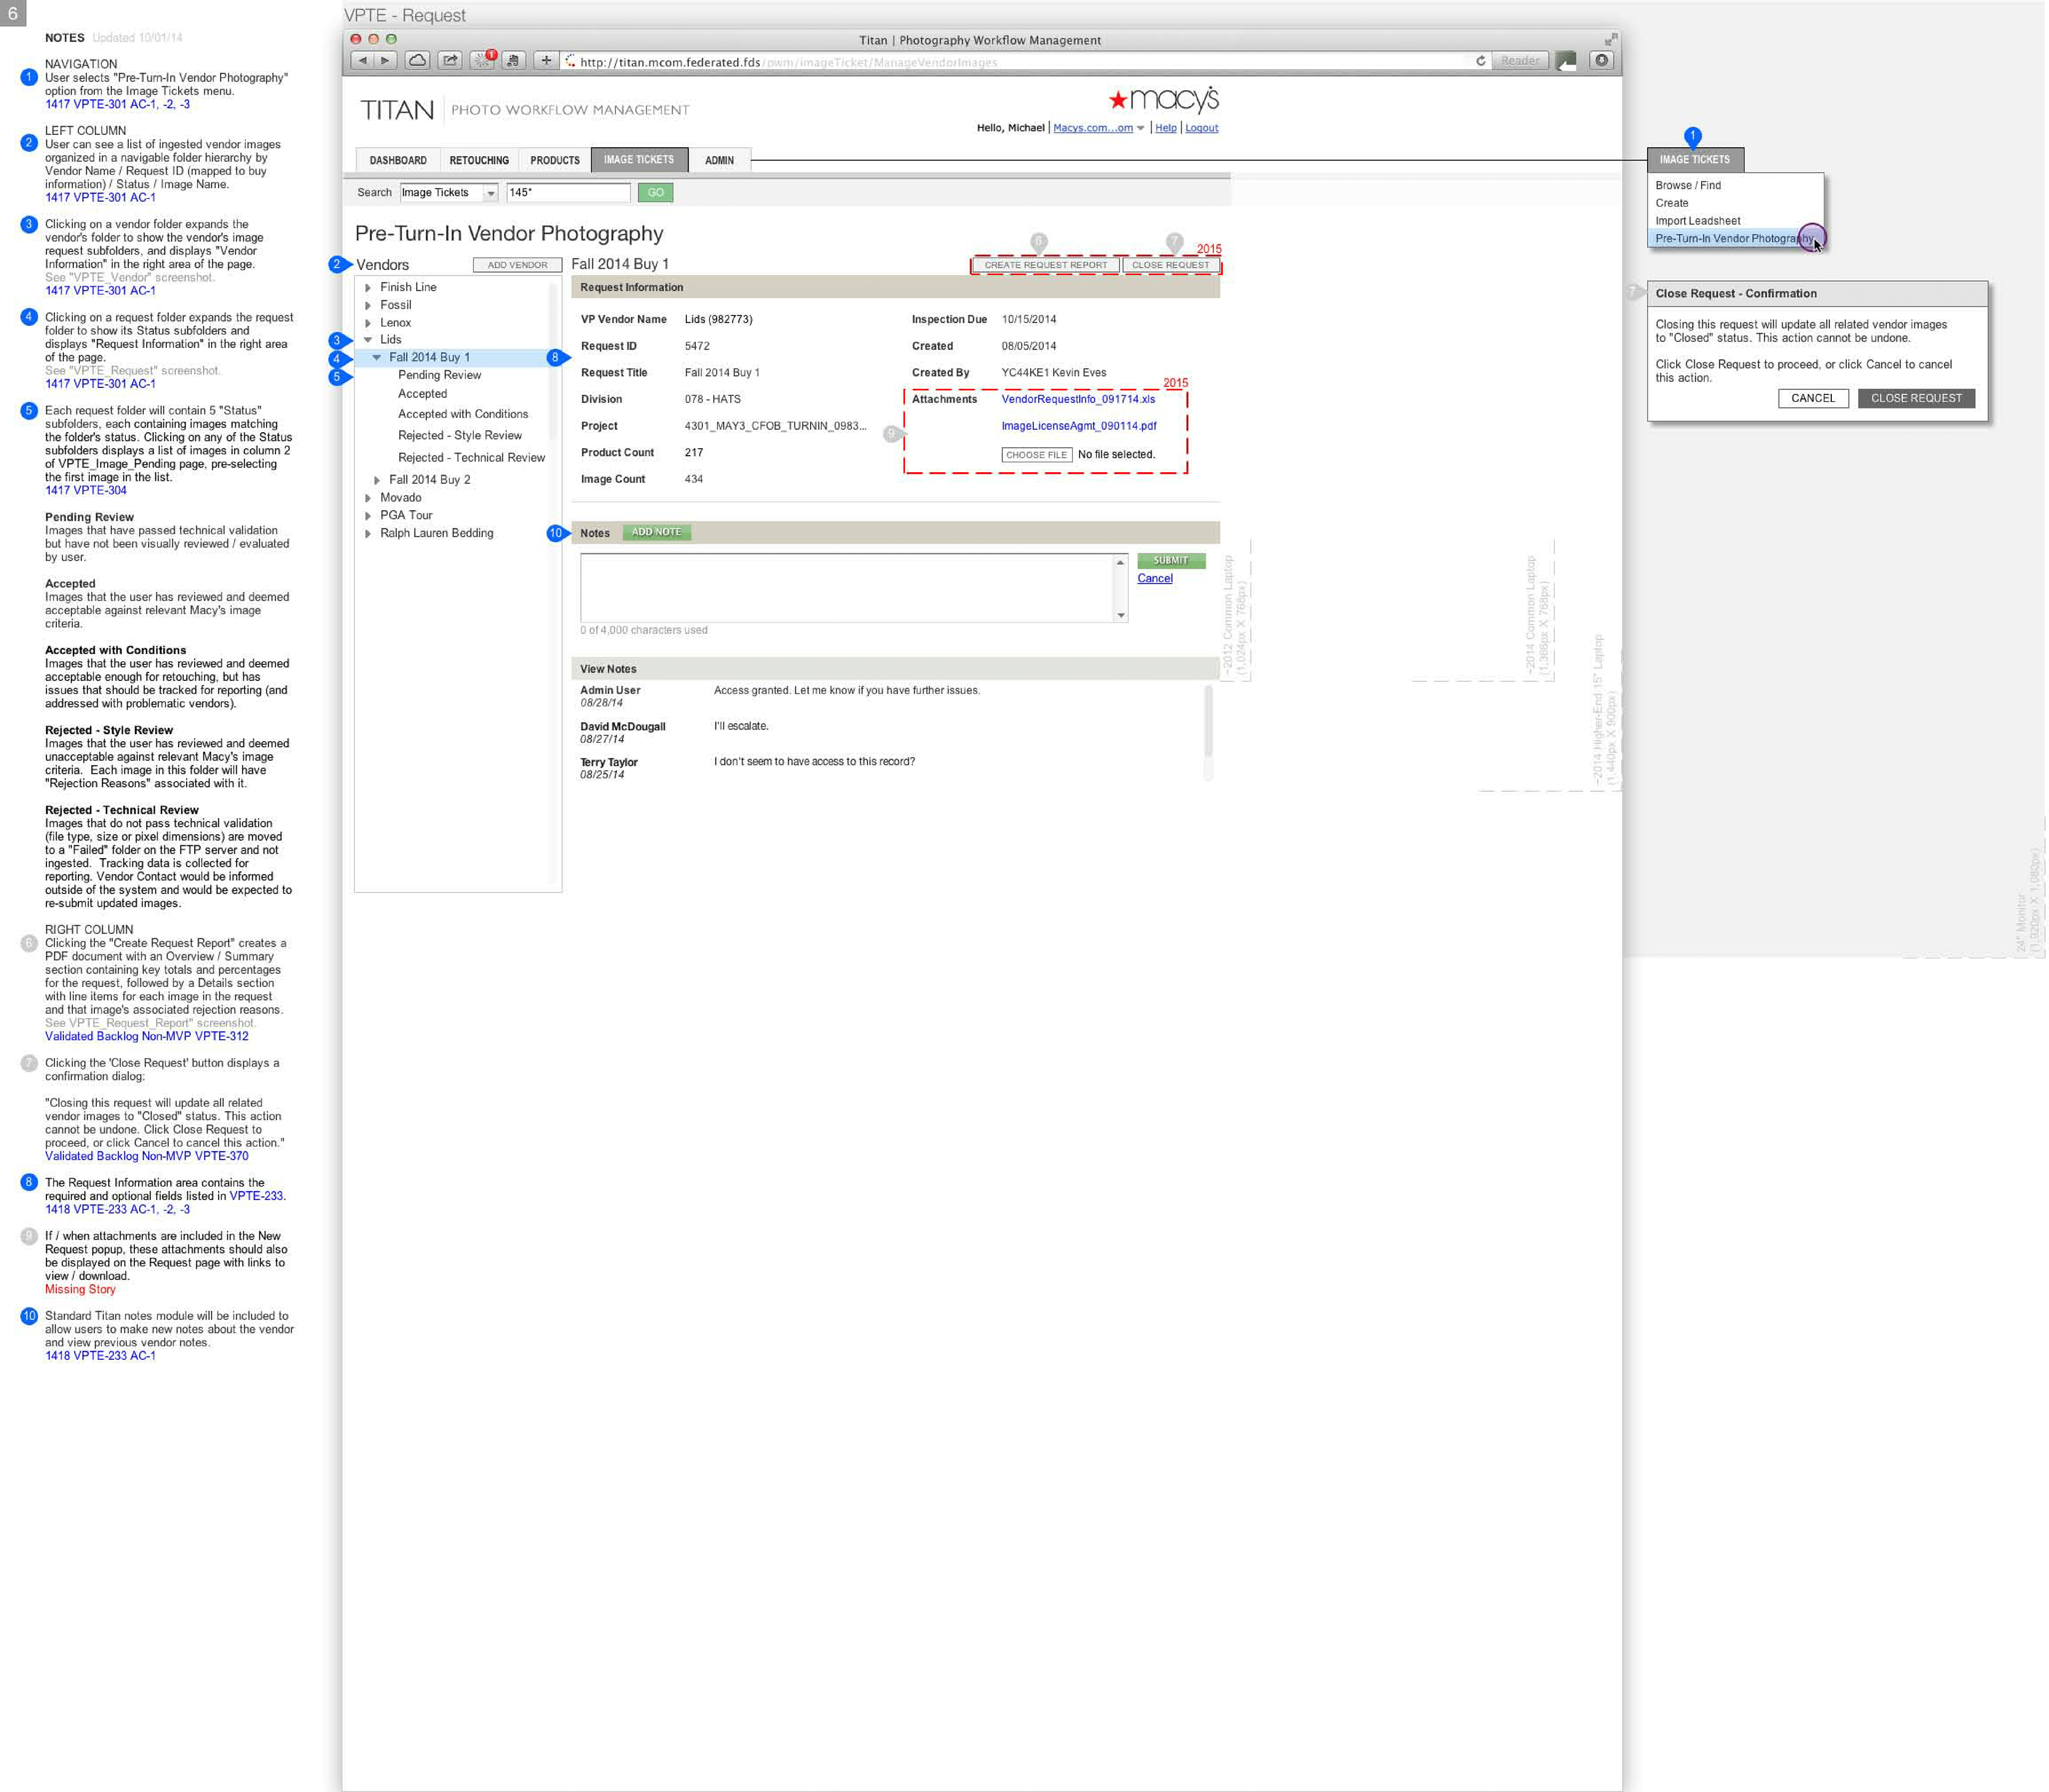Viewport: 2049px width, 1792px height.
Task: Open the VendorRequestInfo_091714.xls attachment link
Action: coord(1078,400)
